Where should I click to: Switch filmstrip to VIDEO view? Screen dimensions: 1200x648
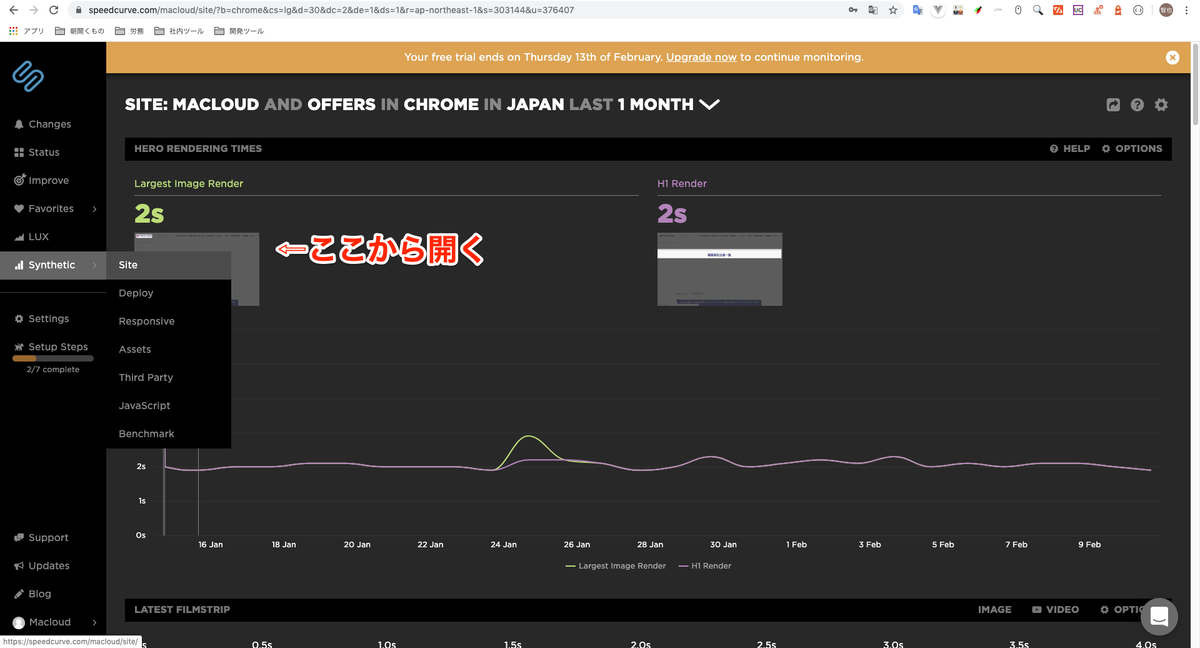pyautogui.click(x=1055, y=609)
